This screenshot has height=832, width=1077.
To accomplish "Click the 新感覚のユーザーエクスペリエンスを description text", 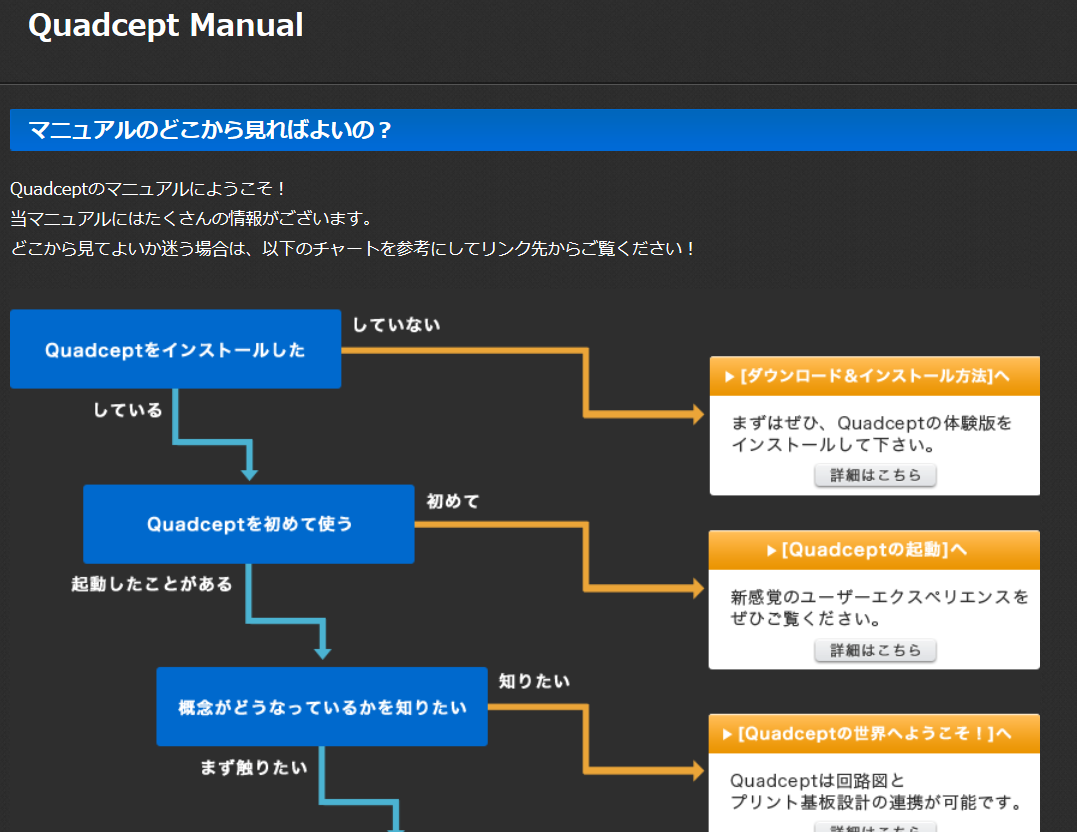I will click(878, 607).
